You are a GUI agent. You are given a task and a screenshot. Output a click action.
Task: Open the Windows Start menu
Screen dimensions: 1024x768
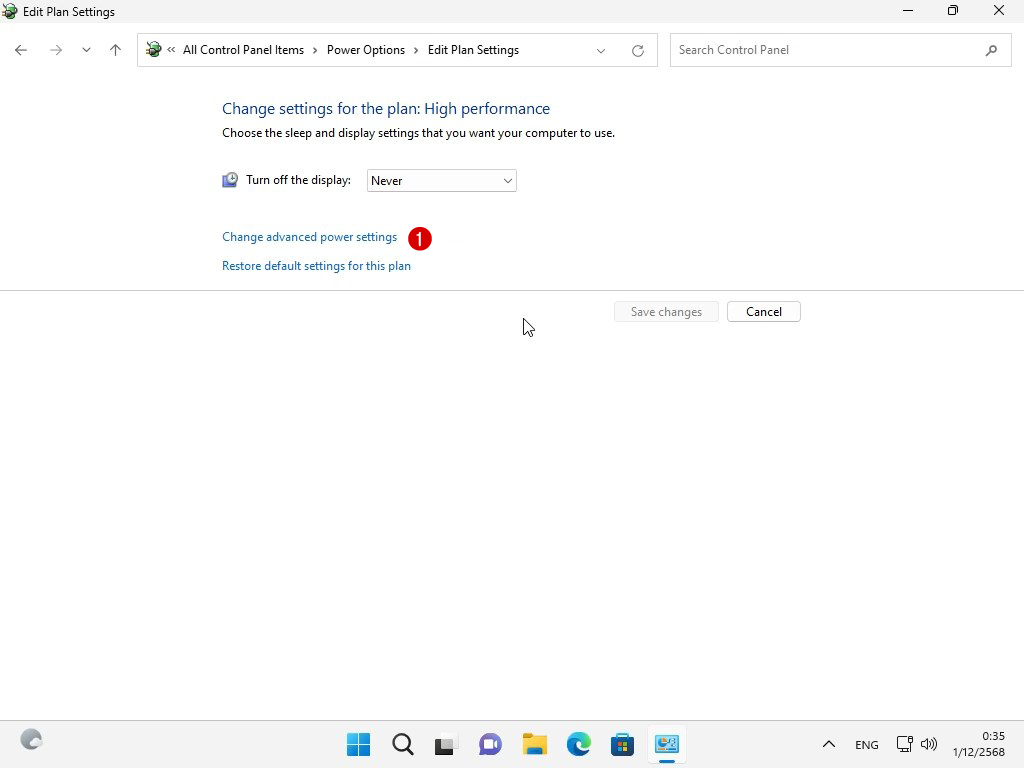[x=358, y=744]
